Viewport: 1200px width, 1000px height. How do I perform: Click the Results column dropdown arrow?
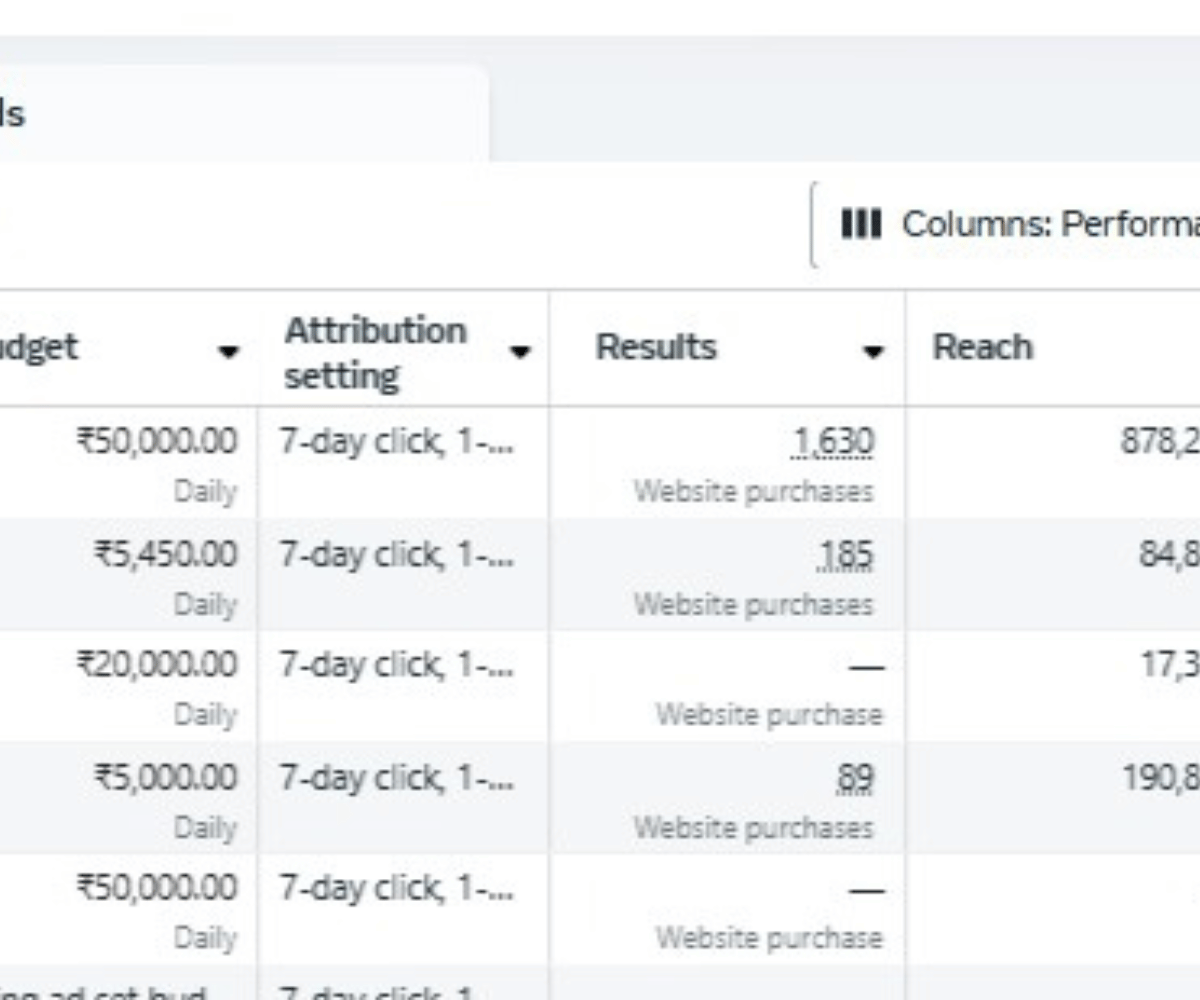pos(874,351)
